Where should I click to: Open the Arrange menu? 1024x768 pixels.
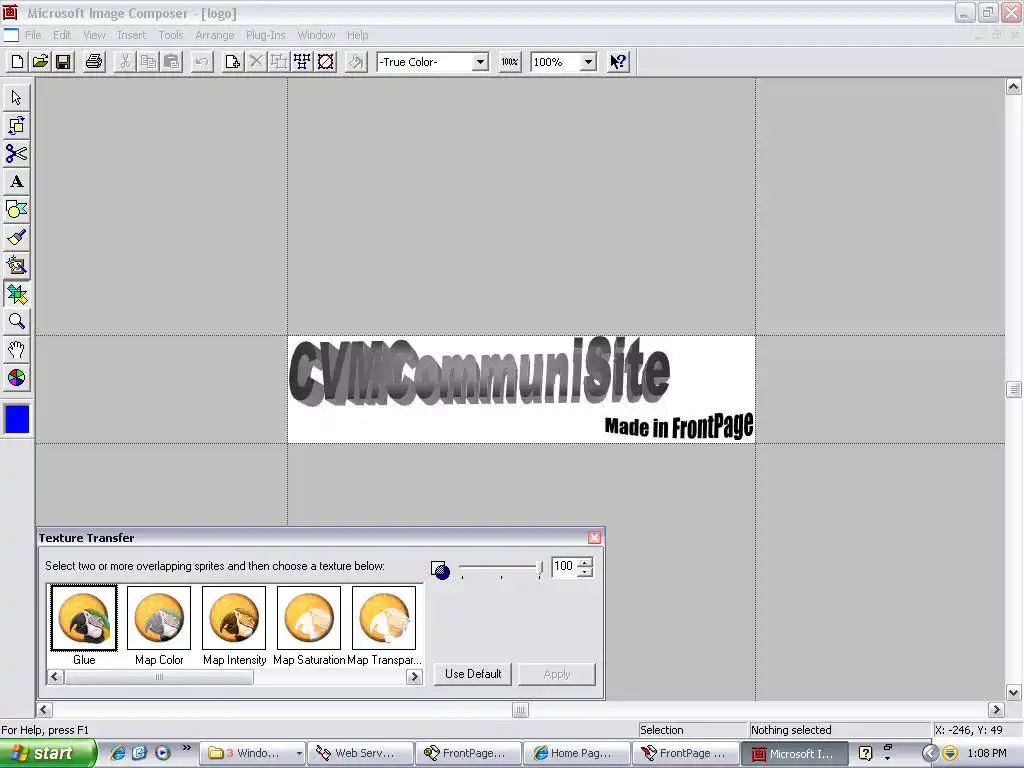(215, 35)
